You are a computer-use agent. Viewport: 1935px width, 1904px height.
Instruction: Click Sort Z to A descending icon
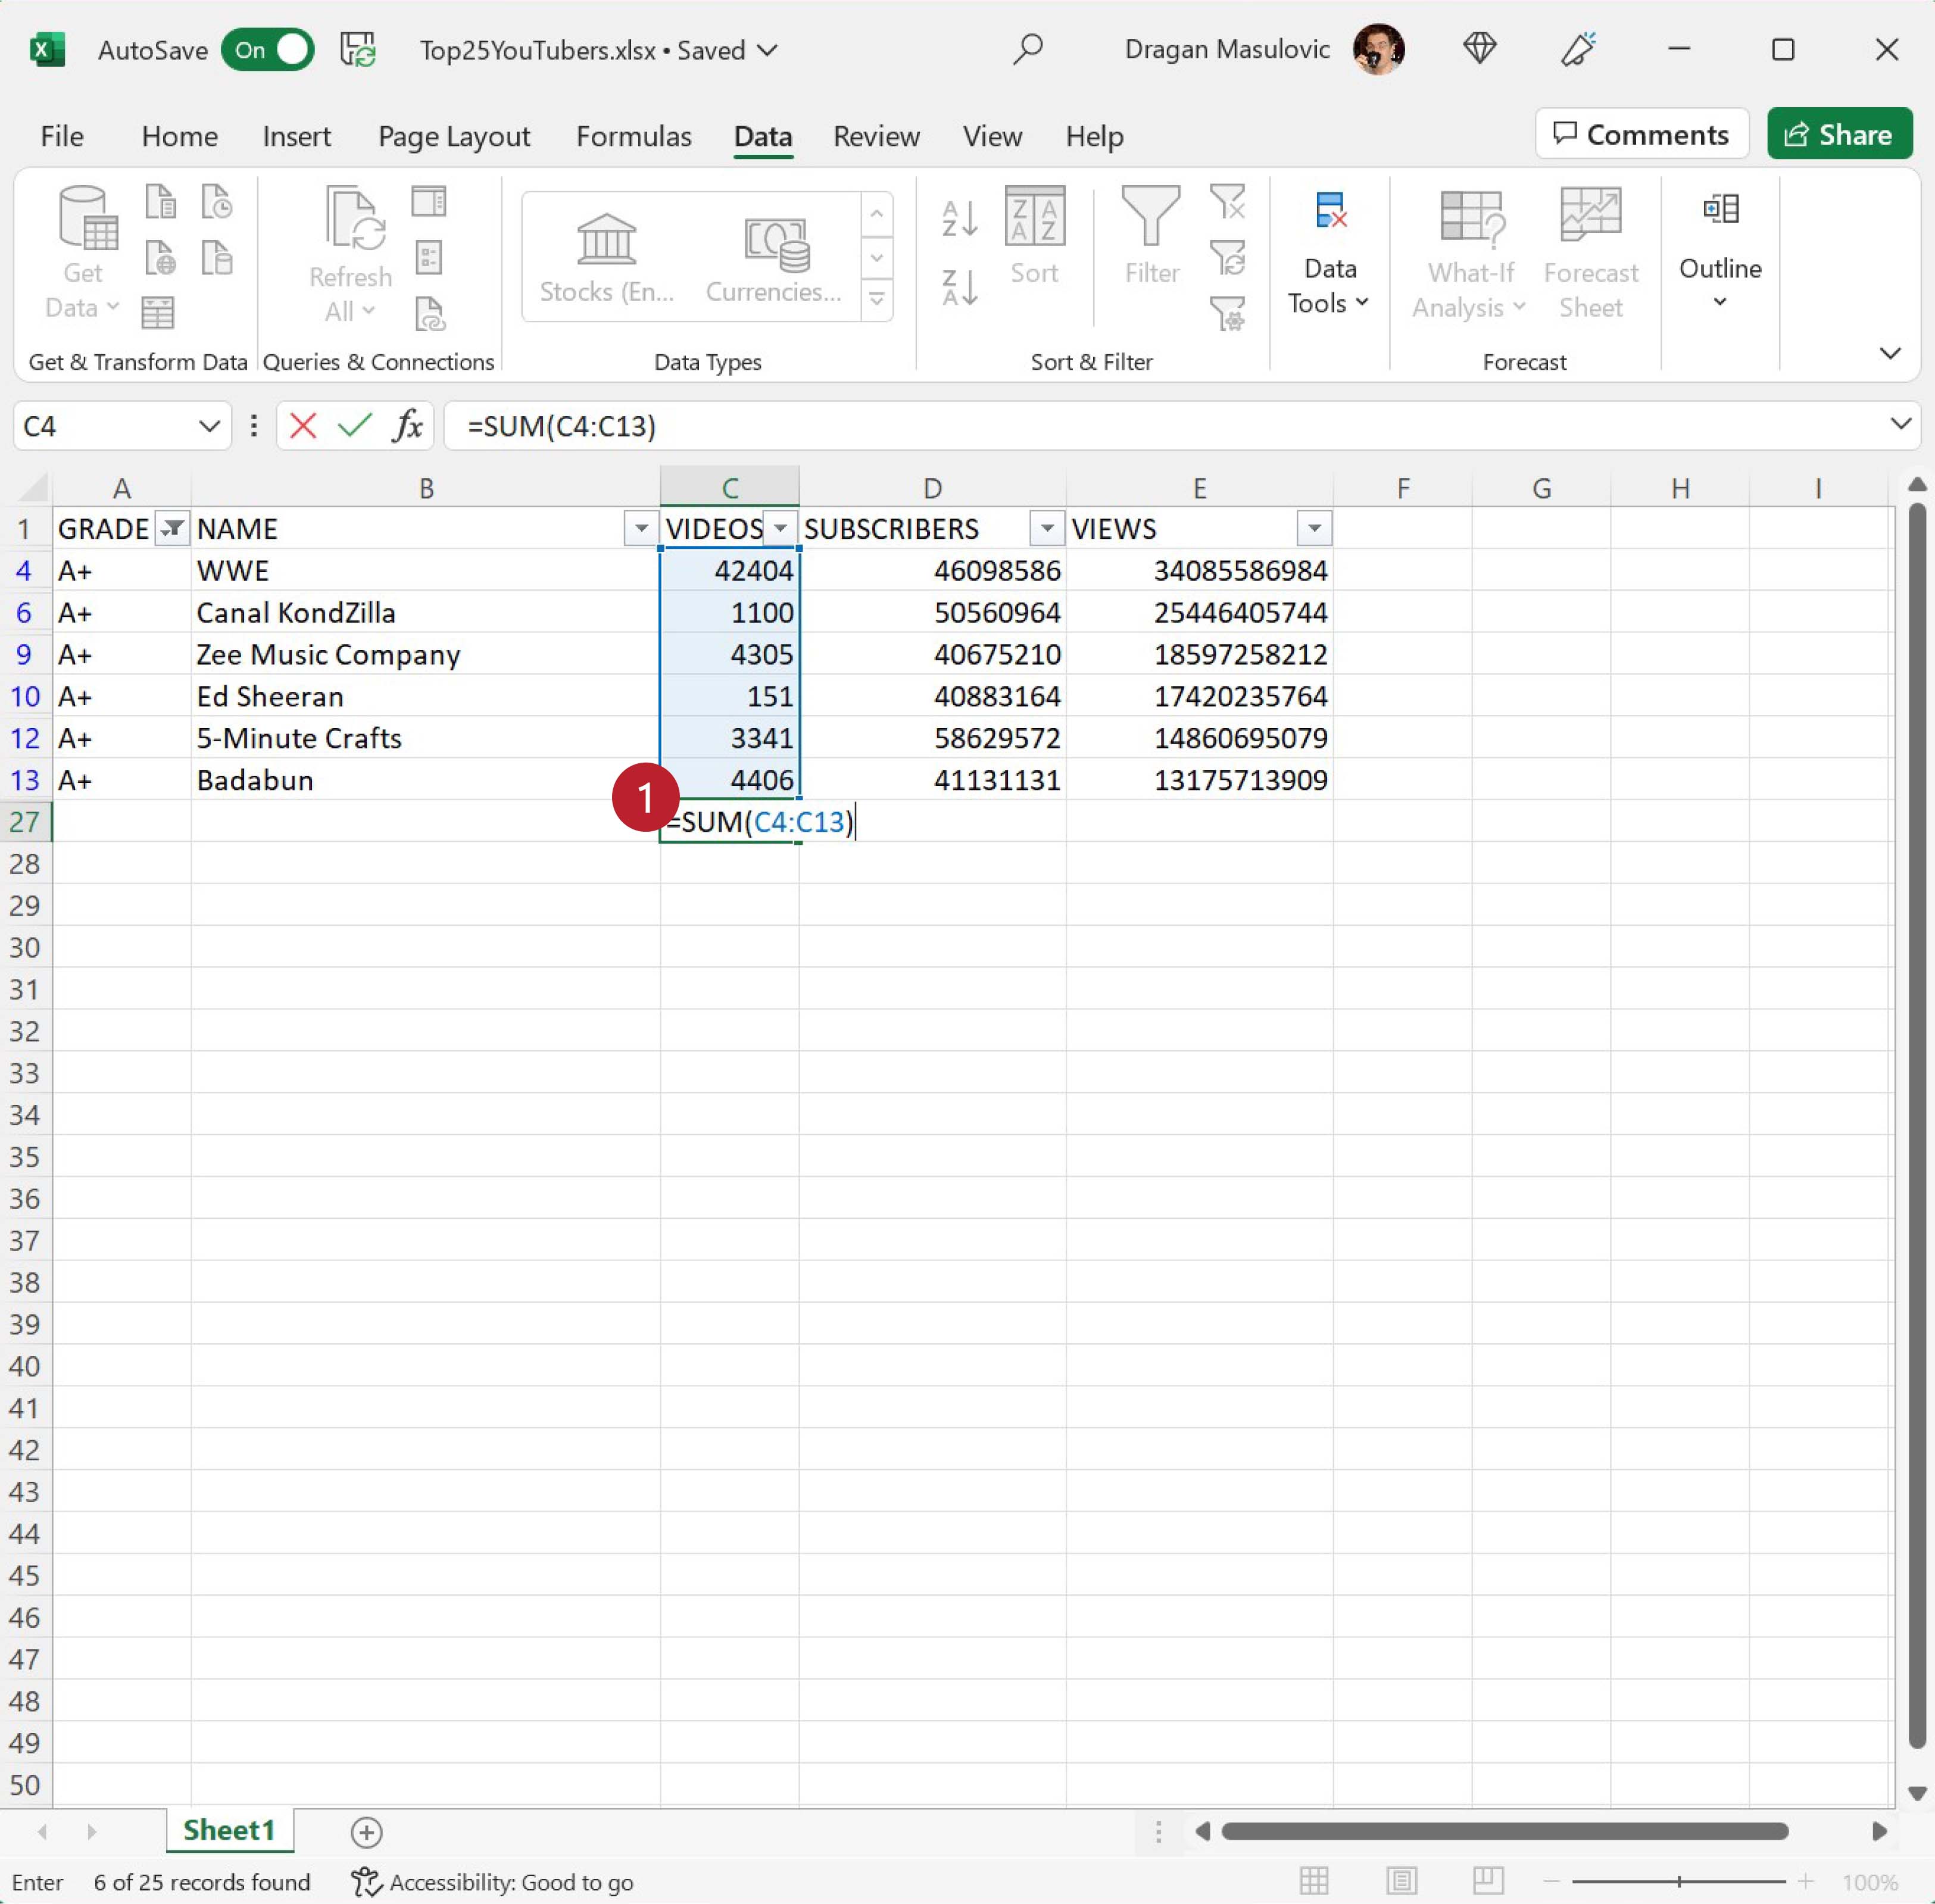coord(959,287)
